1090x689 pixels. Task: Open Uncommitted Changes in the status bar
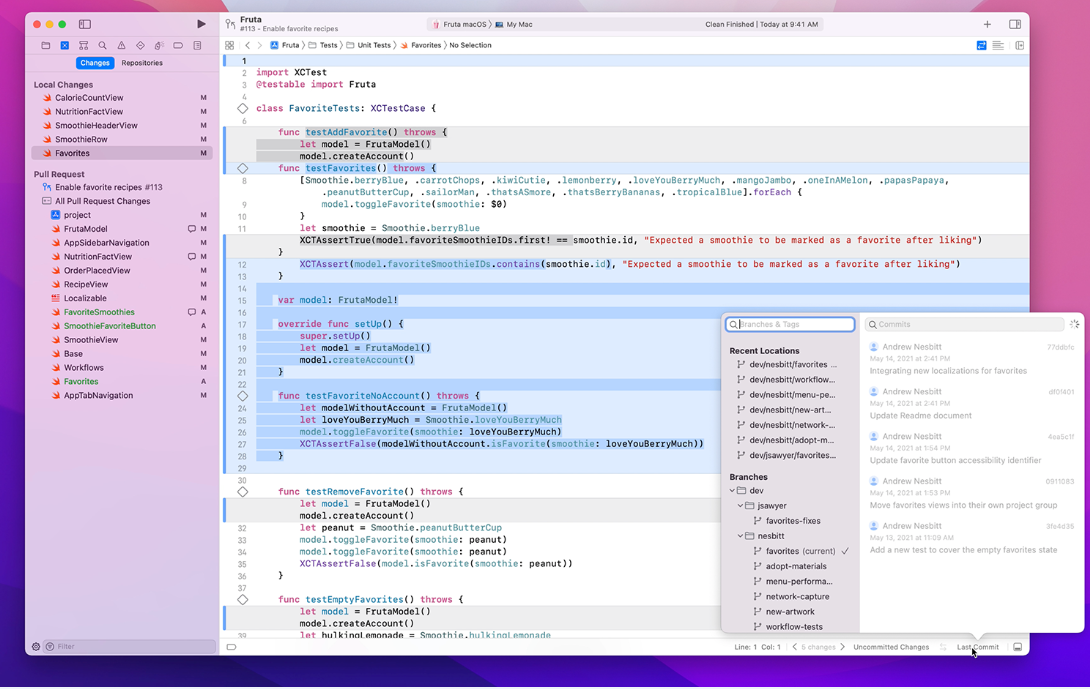click(890, 647)
